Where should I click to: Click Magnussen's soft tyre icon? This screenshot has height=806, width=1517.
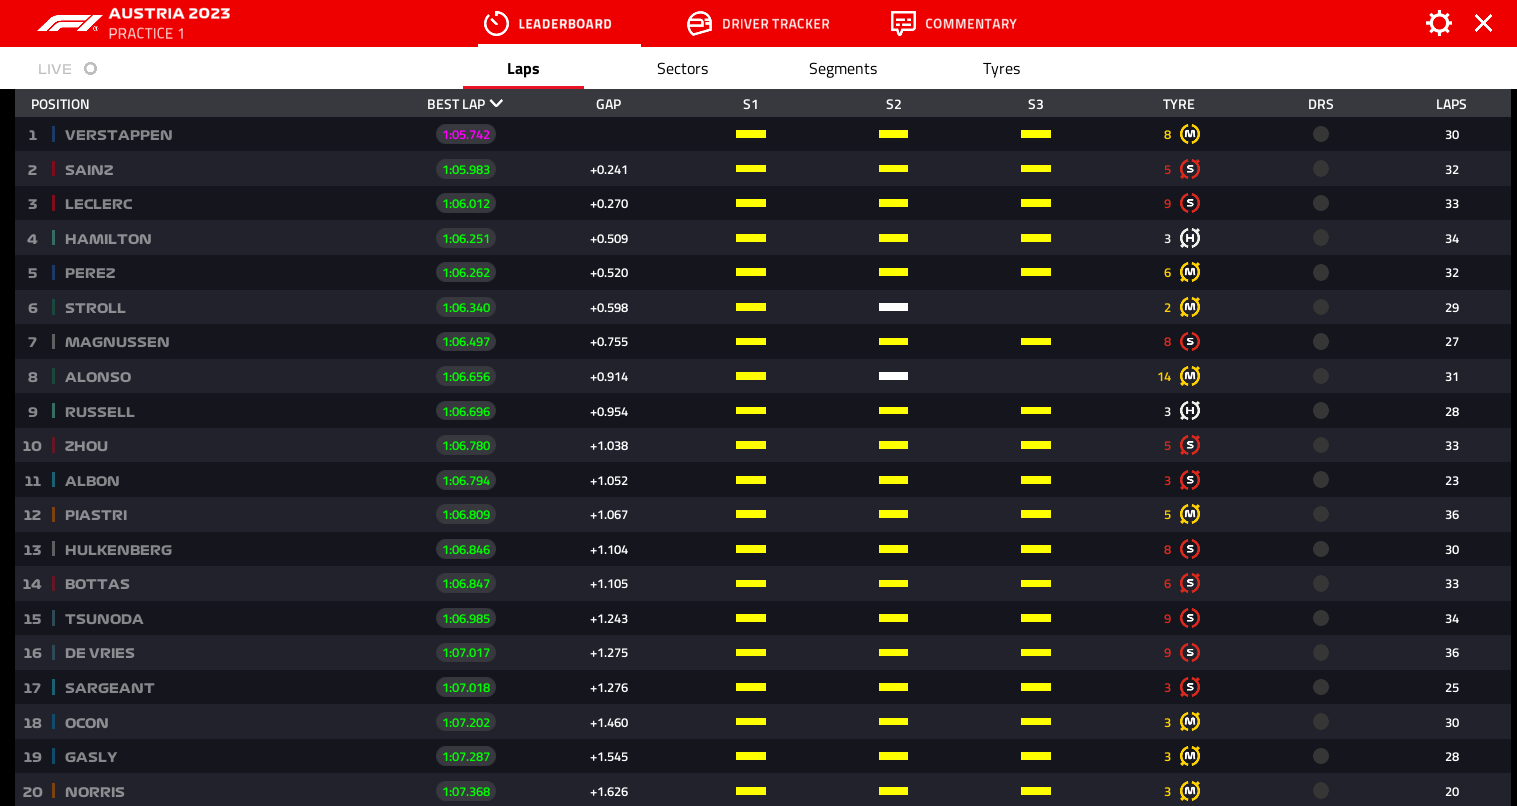[x=1190, y=341]
